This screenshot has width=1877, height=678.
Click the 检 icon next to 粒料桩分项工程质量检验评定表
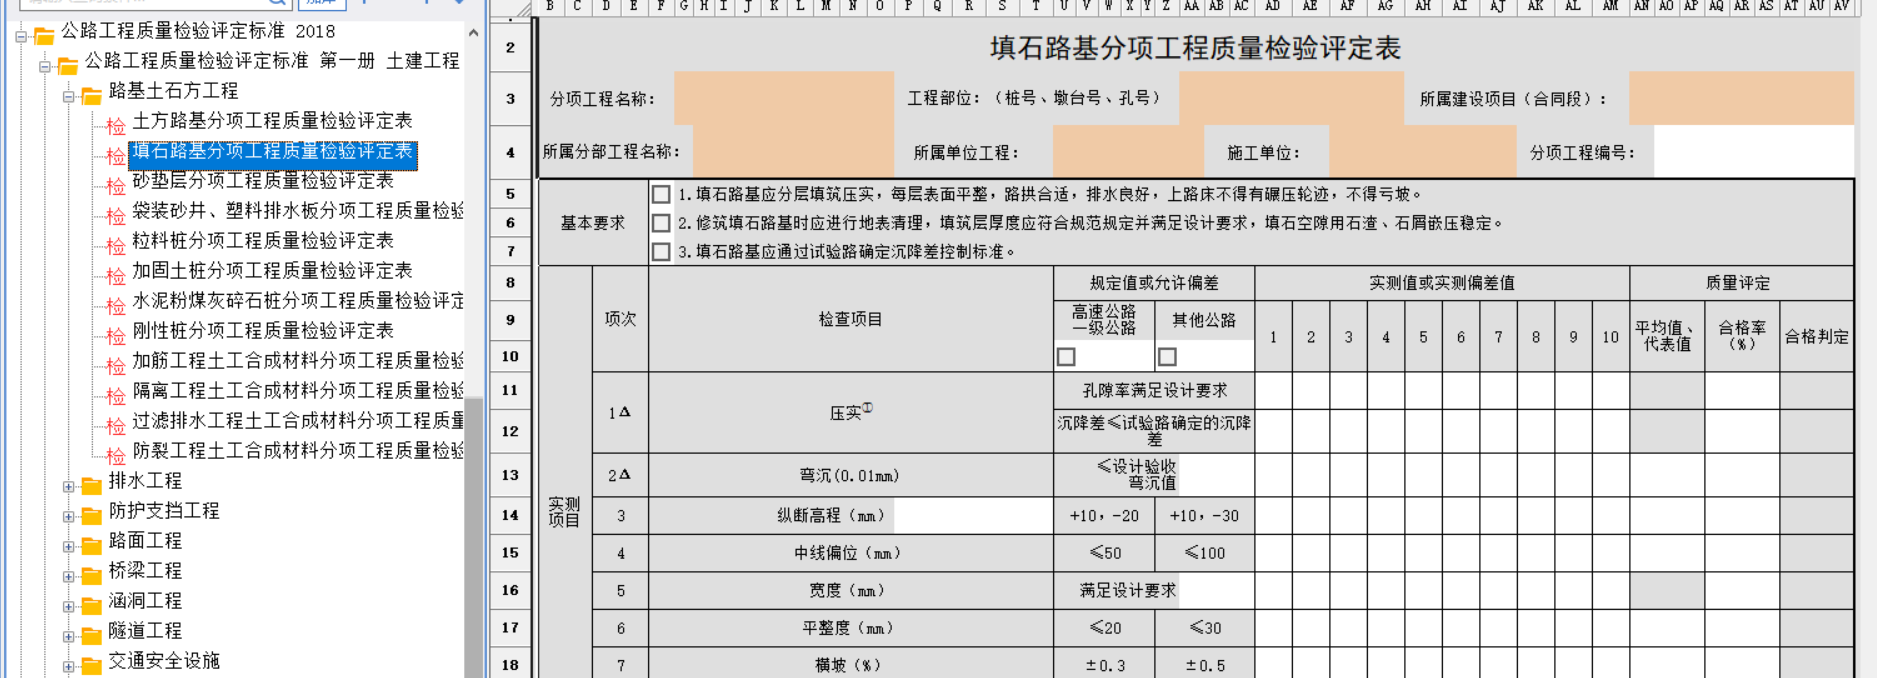116,245
